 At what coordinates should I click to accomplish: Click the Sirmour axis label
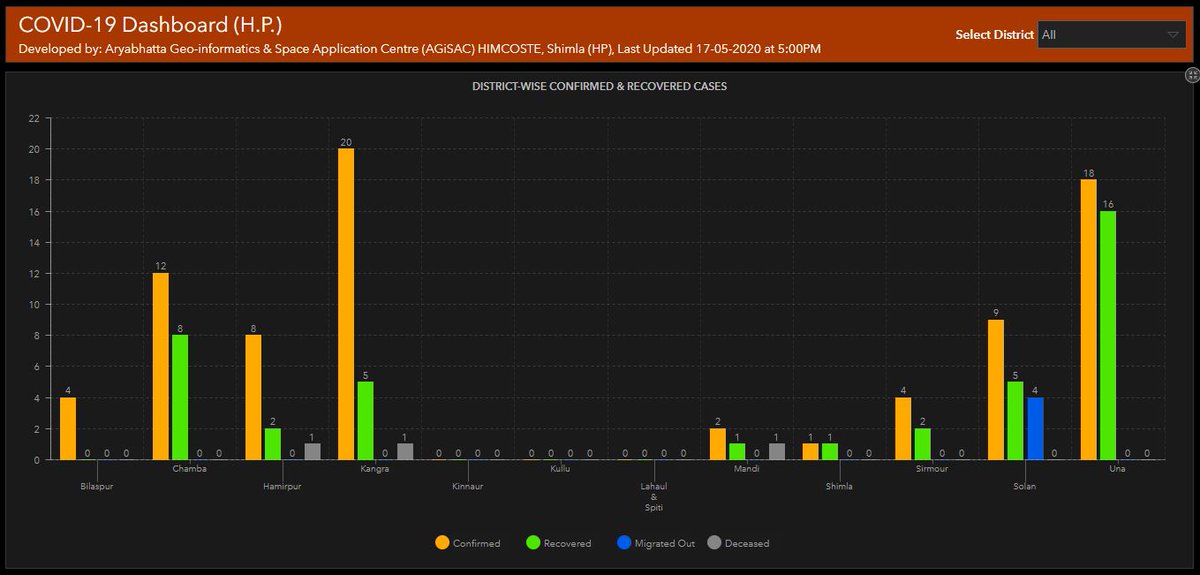pyautogui.click(x=933, y=468)
